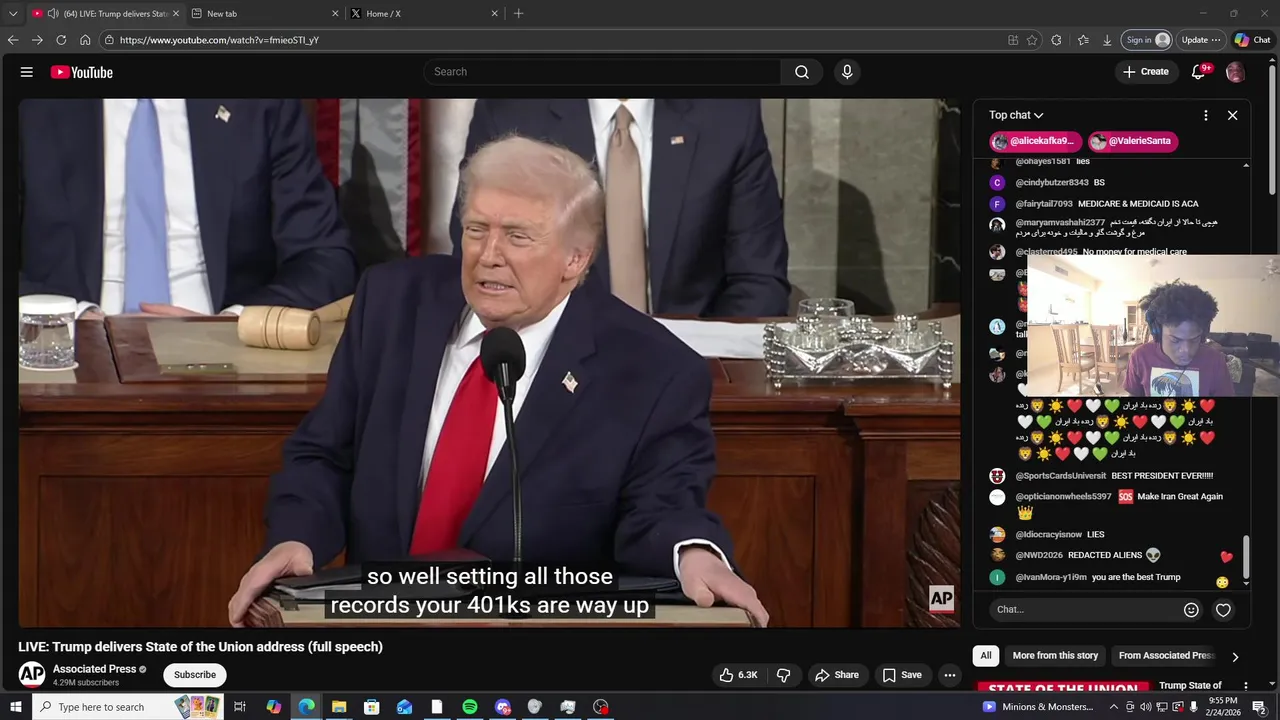1280x720 pixels.
Task: Select More from this story chip
Action: click(x=1055, y=656)
